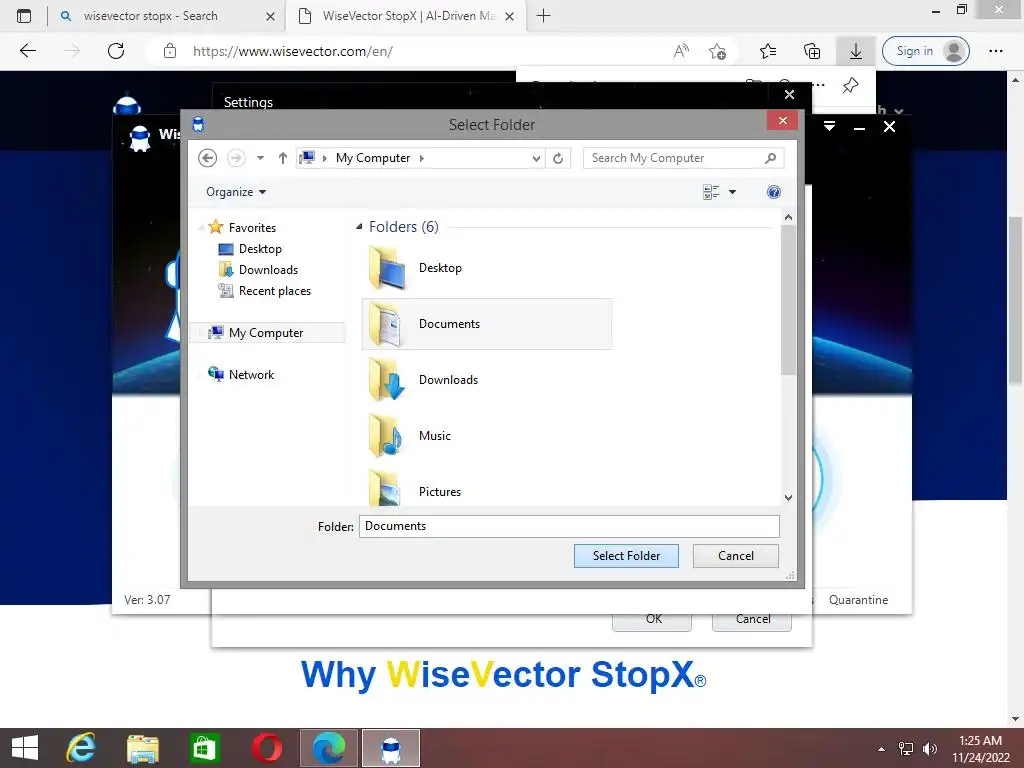Open browser Favorites list
The width and height of the screenshot is (1024, 768).
(768, 51)
